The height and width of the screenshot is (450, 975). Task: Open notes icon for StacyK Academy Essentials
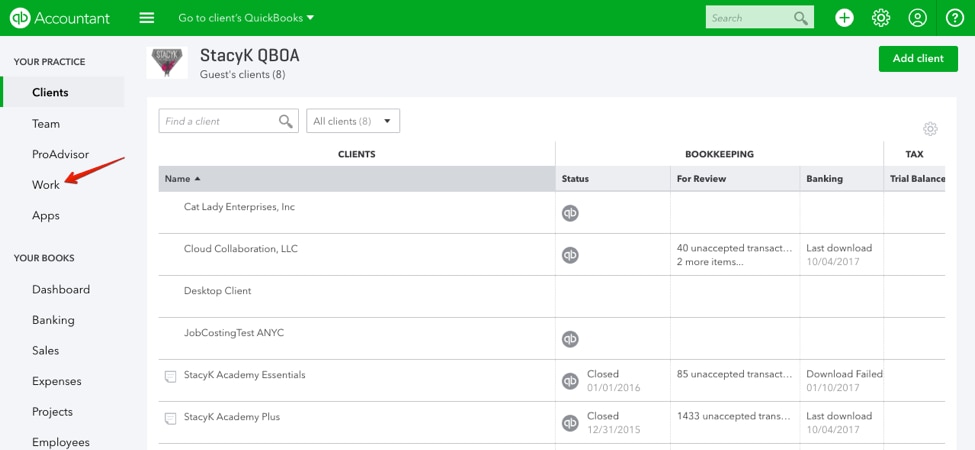170,376
